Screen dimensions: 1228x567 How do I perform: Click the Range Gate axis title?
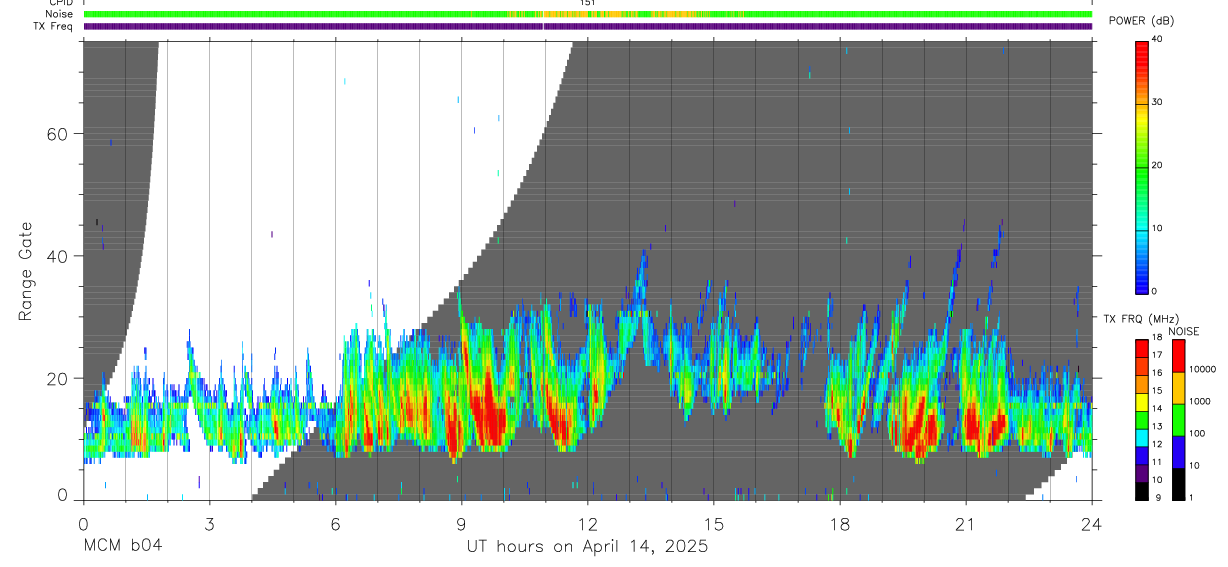tap(27, 272)
